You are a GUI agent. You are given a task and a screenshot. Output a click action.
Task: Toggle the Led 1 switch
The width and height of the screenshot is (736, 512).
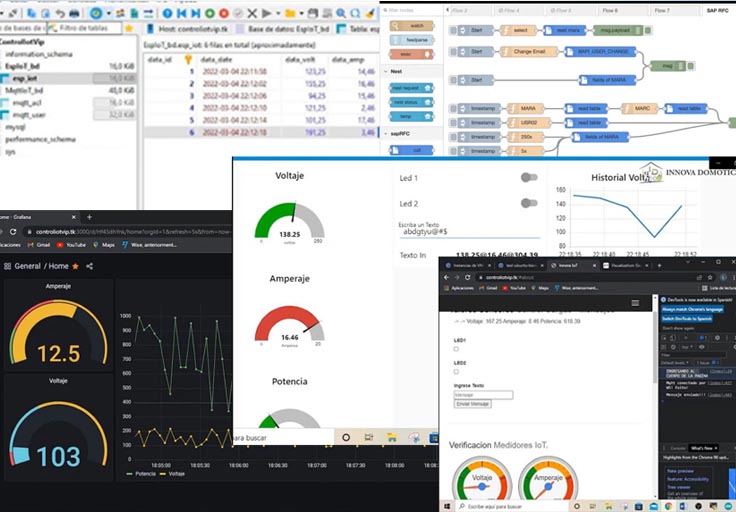click(x=529, y=178)
